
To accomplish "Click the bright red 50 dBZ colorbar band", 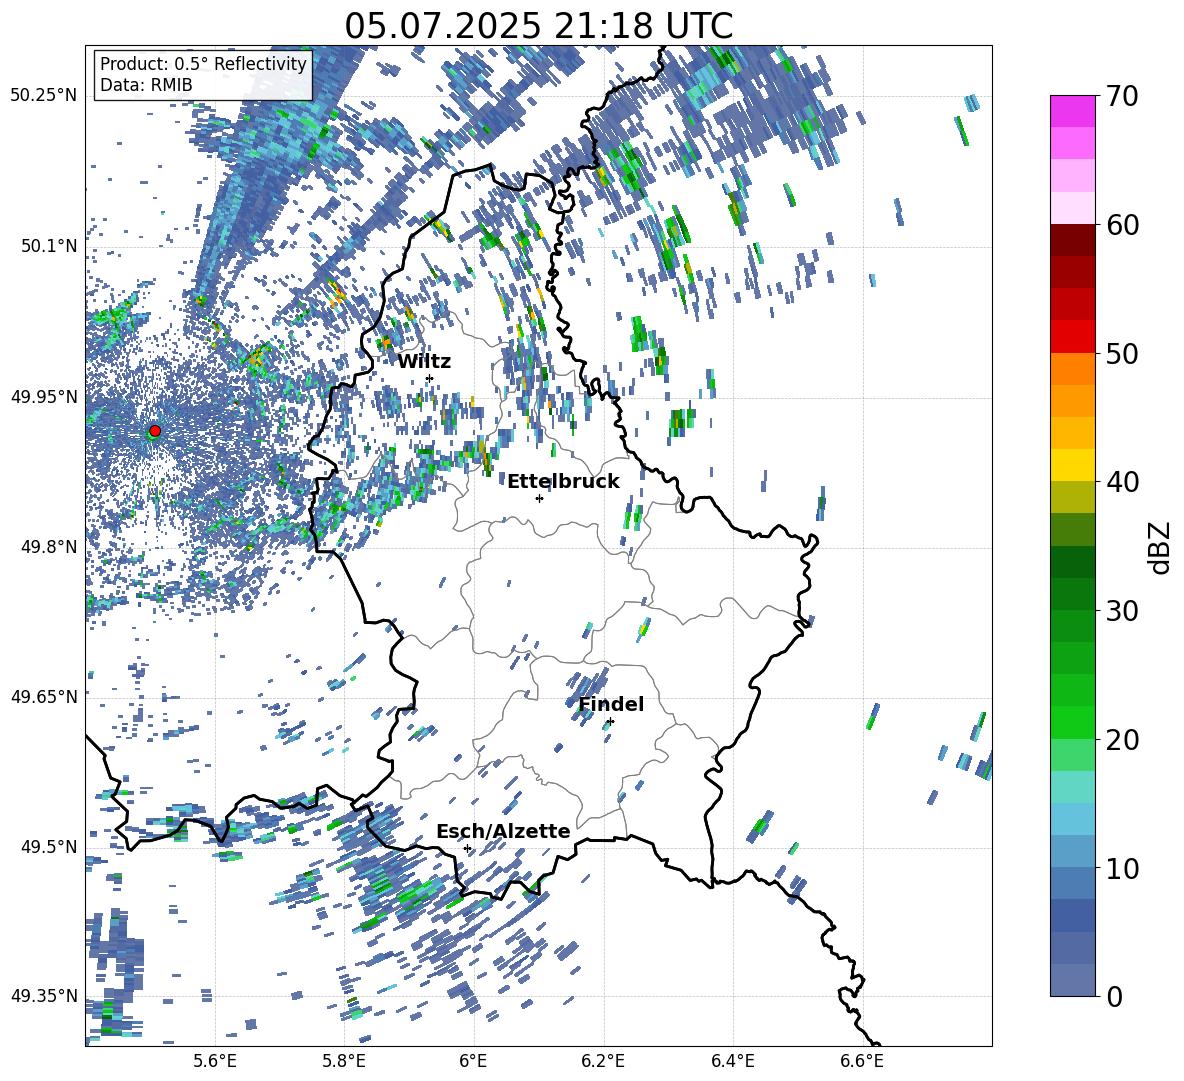I will [1072, 337].
